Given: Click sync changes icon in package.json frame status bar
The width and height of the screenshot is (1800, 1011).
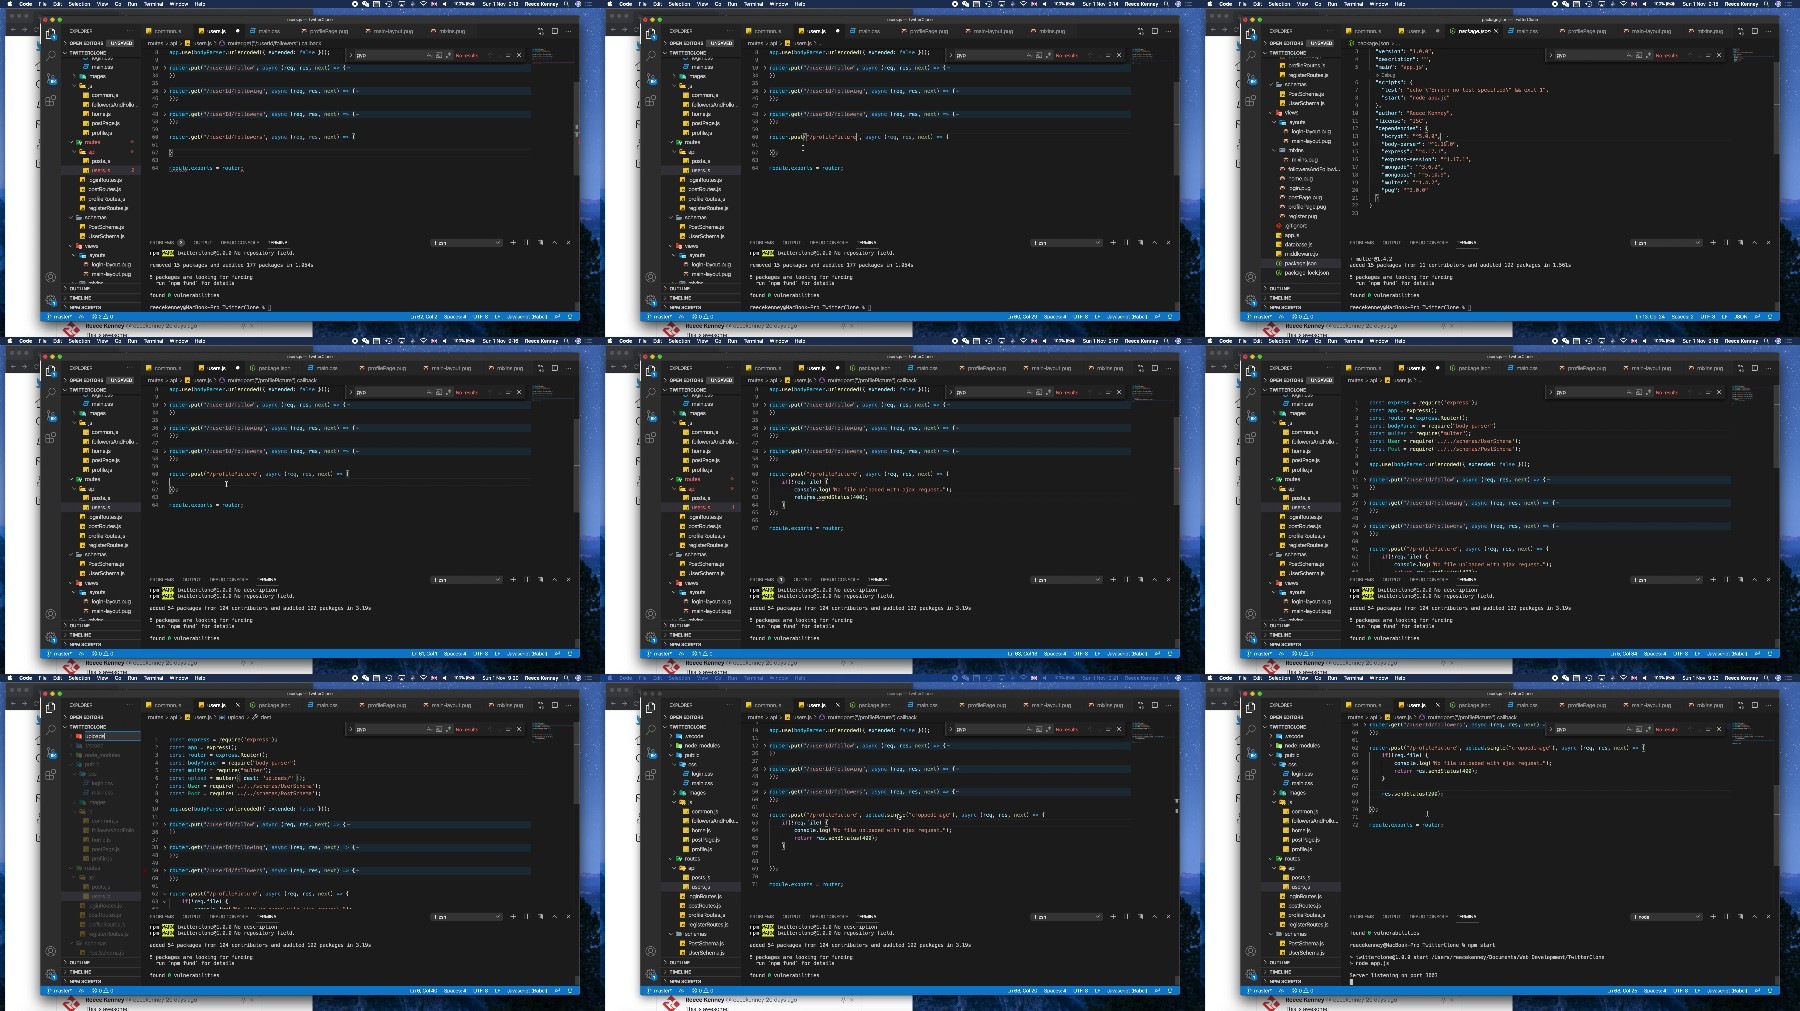Looking at the screenshot, I should (1281, 316).
